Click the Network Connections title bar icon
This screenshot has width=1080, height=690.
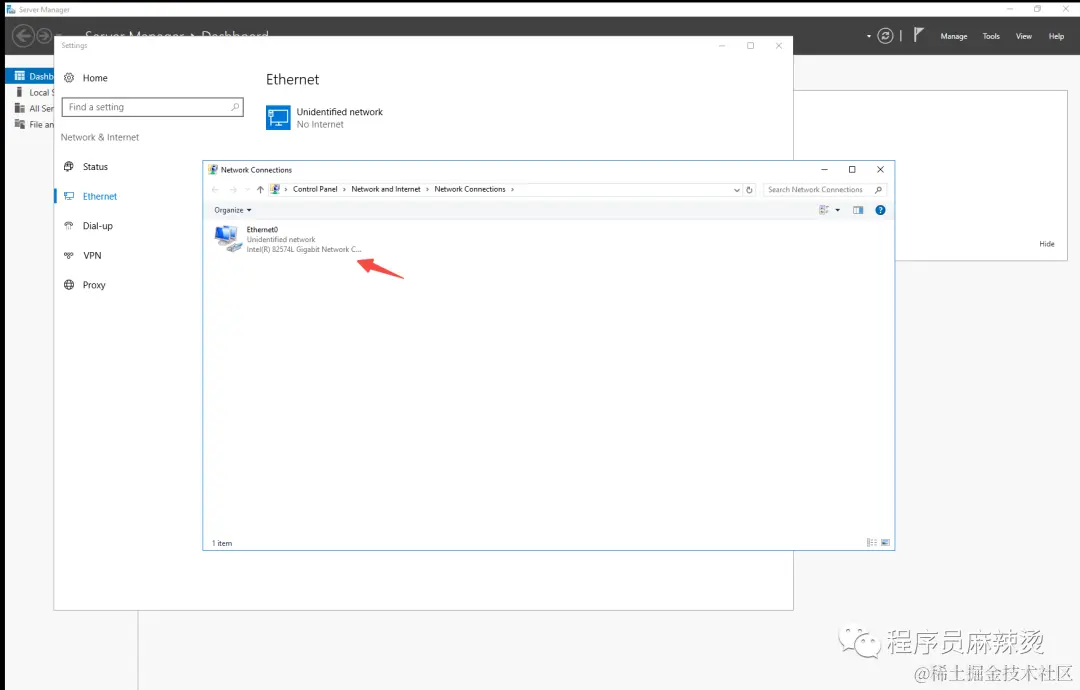pos(214,169)
